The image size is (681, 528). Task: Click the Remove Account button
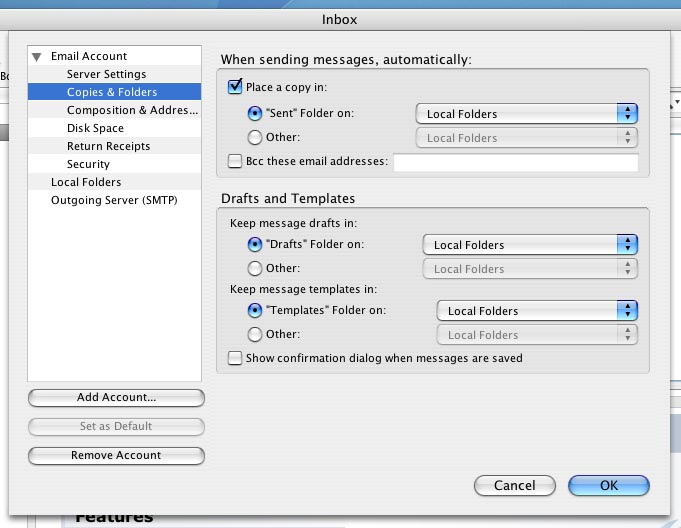click(x=116, y=455)
